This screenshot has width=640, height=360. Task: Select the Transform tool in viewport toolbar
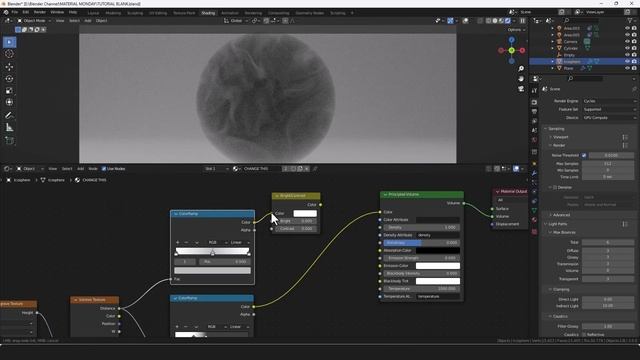point(9,102)
